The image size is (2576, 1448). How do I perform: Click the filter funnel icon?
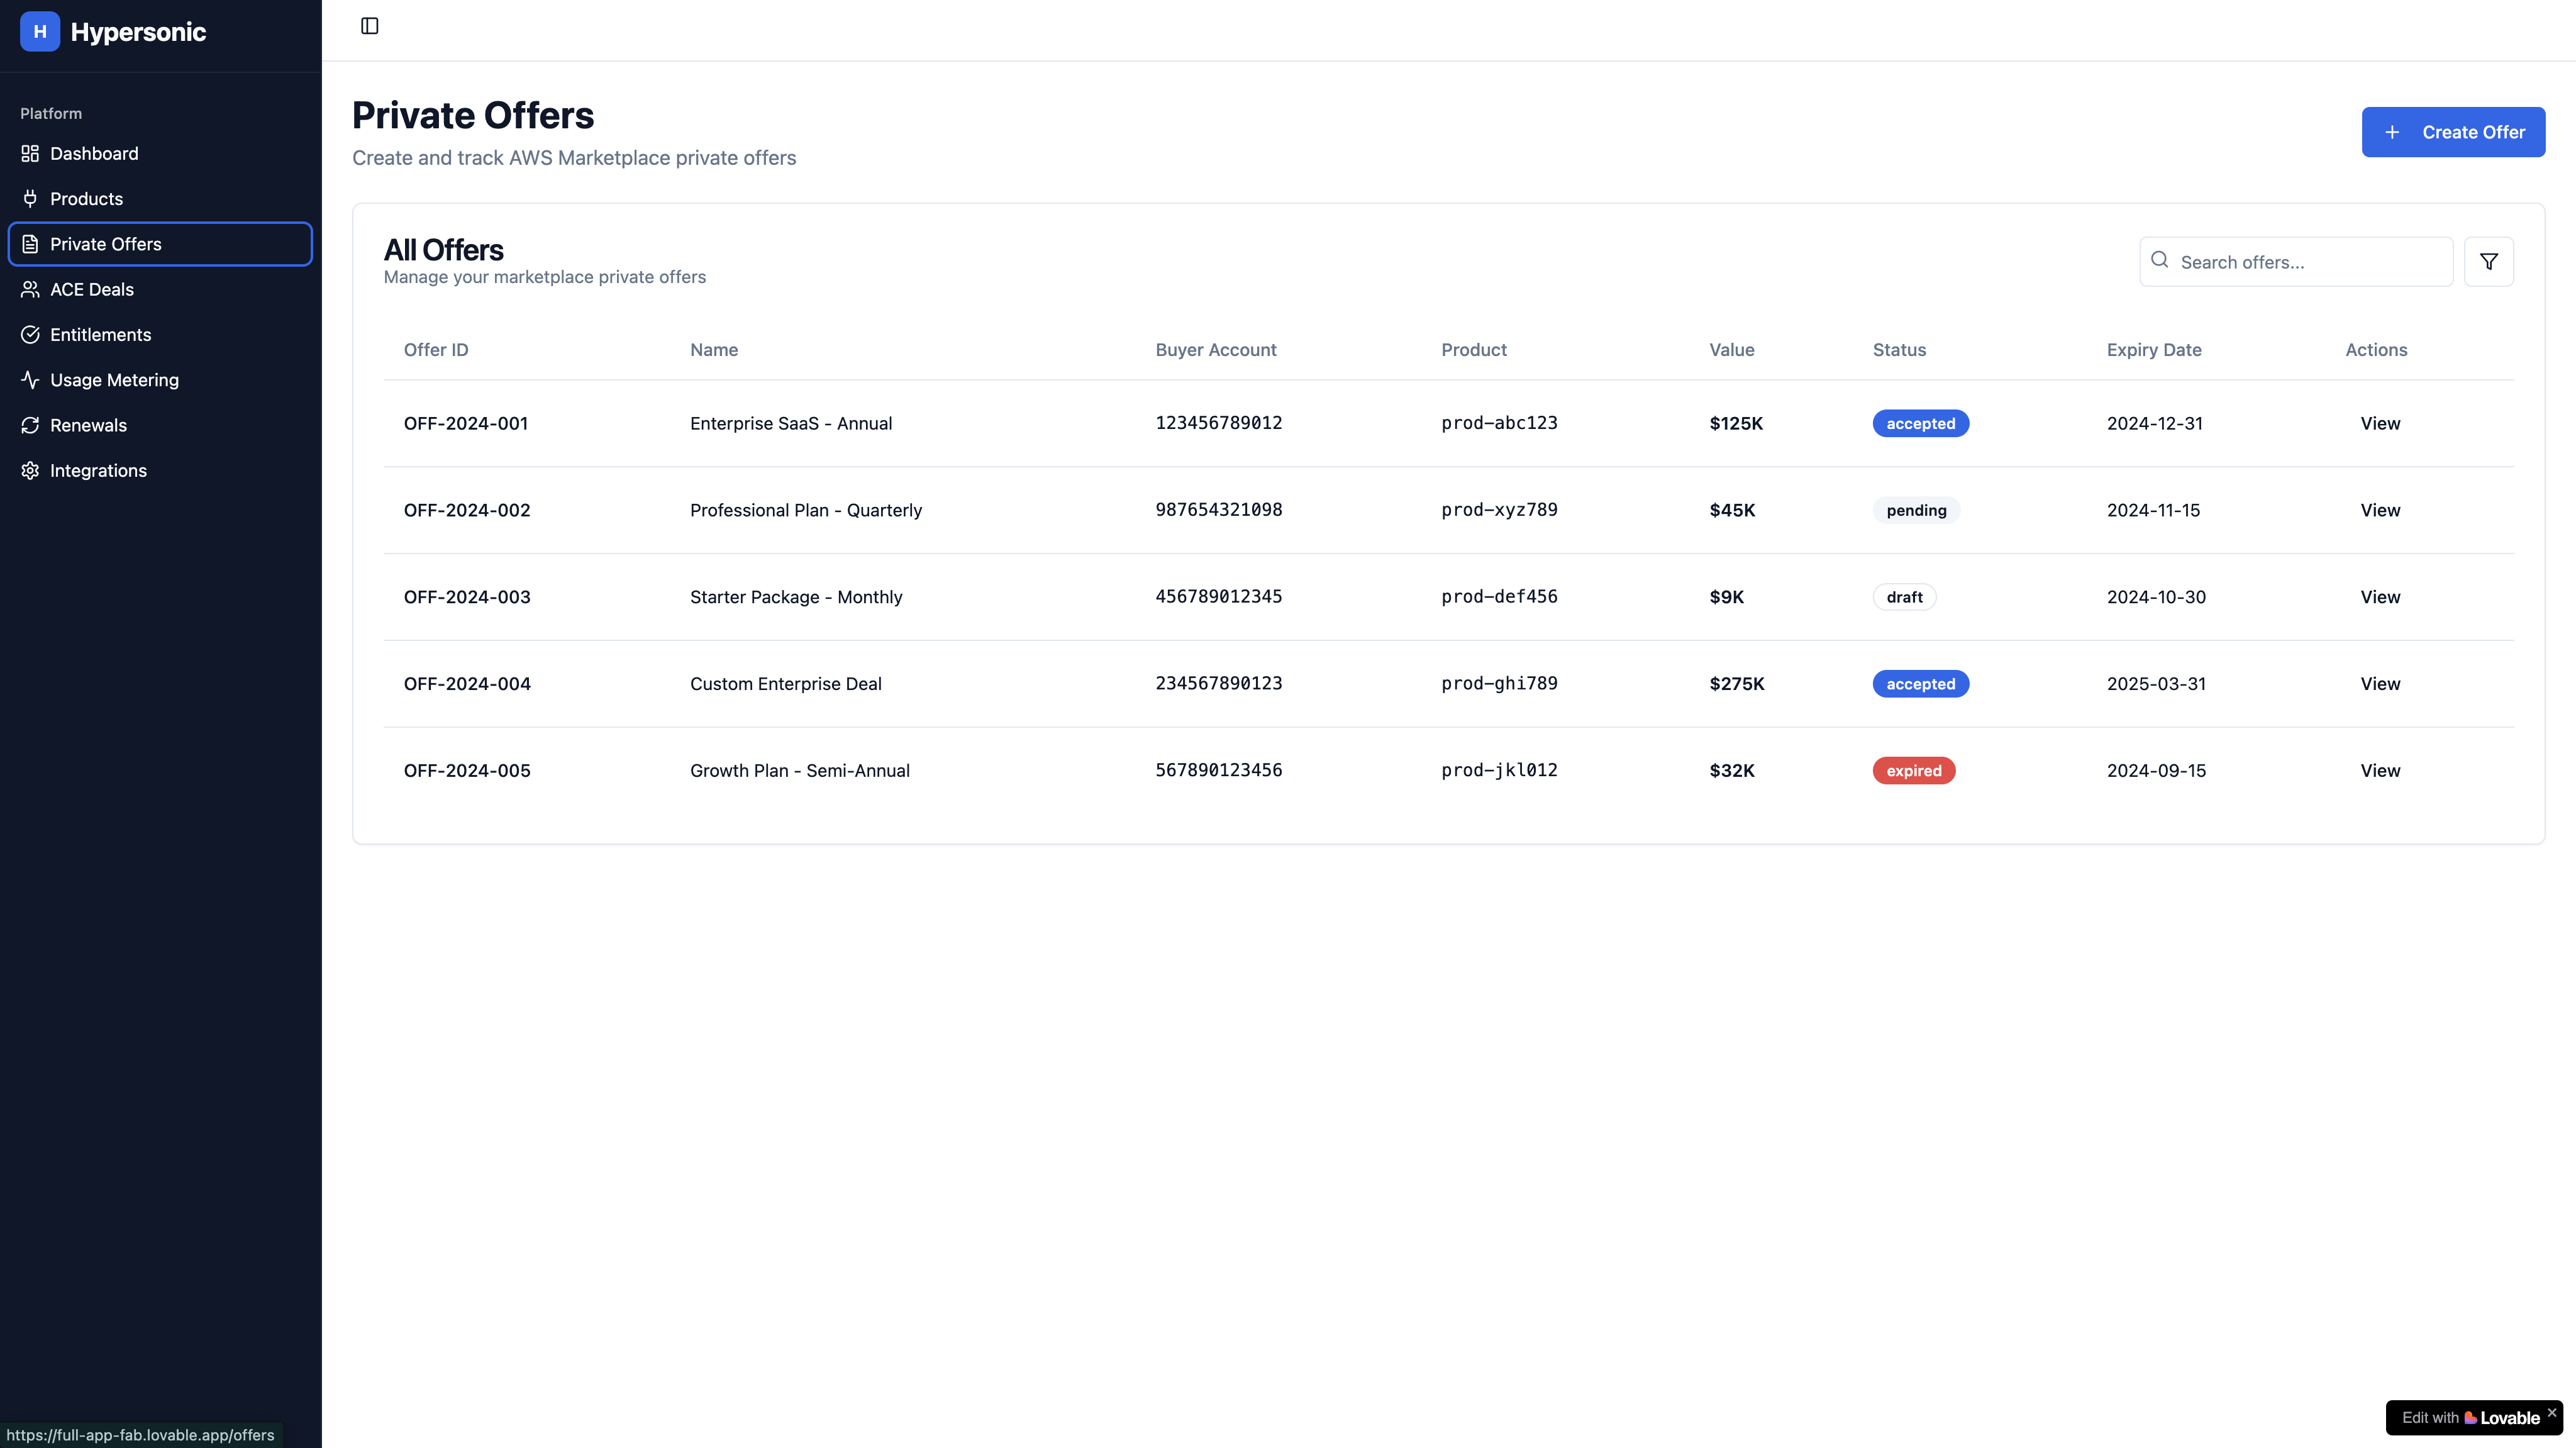tap(2488, 262)
